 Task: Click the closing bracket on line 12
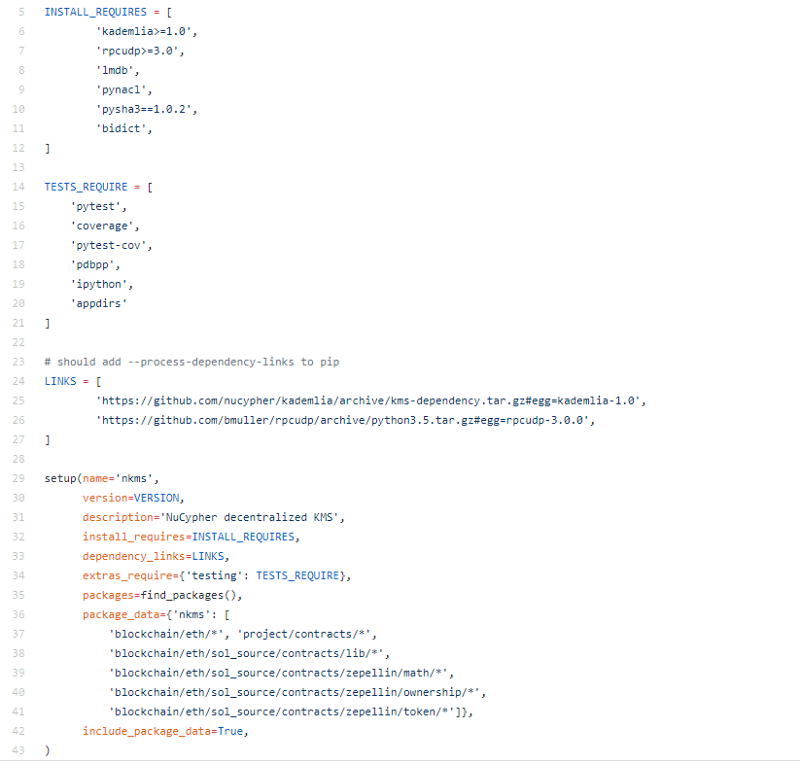click(x=47, y=148)
